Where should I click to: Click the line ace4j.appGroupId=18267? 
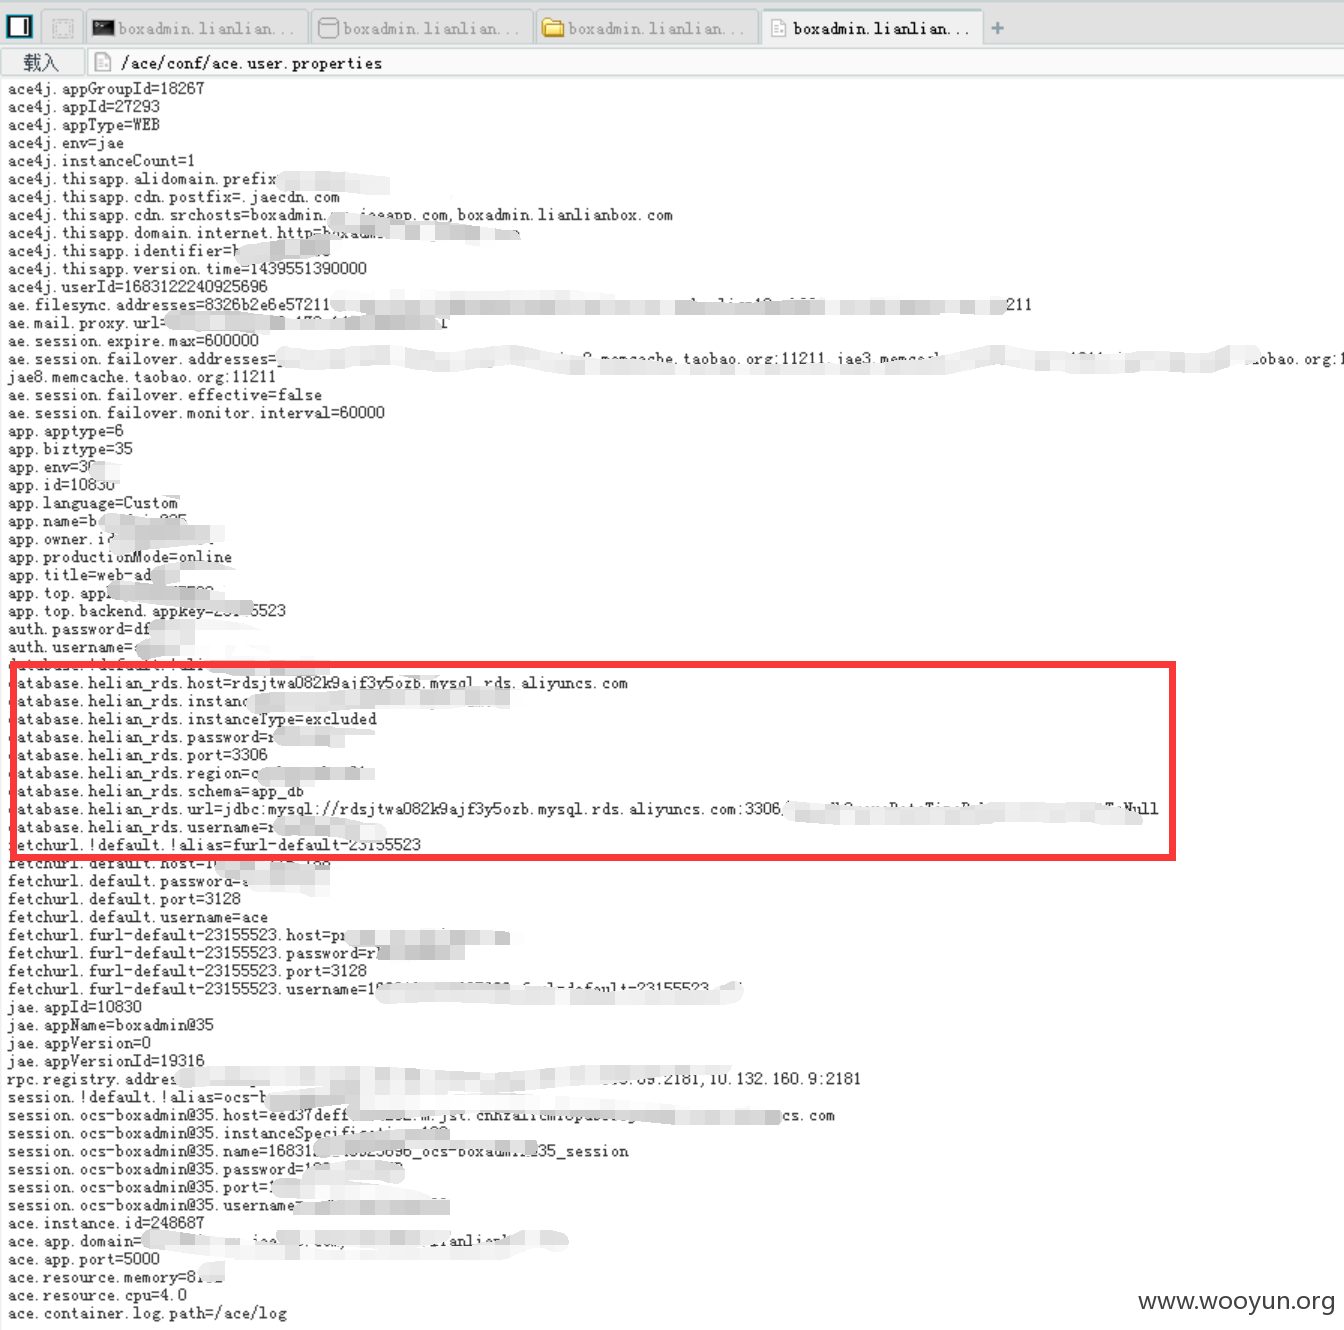click(106, 88)
